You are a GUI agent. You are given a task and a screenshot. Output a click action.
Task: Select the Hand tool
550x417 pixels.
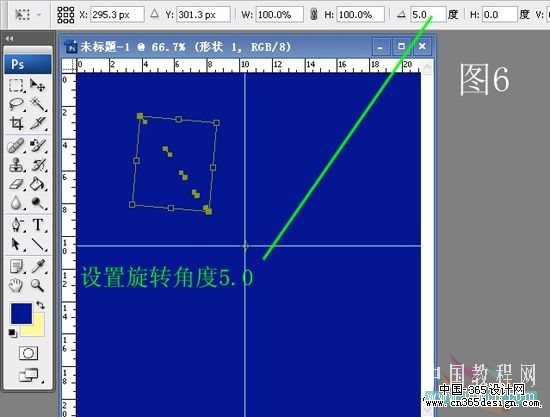[16, 285]
